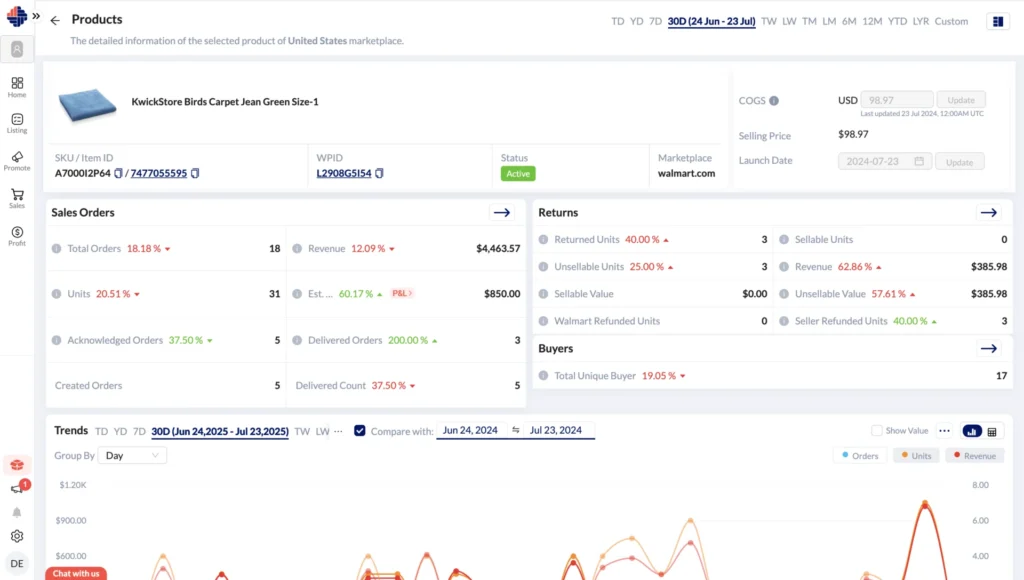Open the layout toggle icon at top right
This screenshot has height=580, width=1024.
(998, 22)
